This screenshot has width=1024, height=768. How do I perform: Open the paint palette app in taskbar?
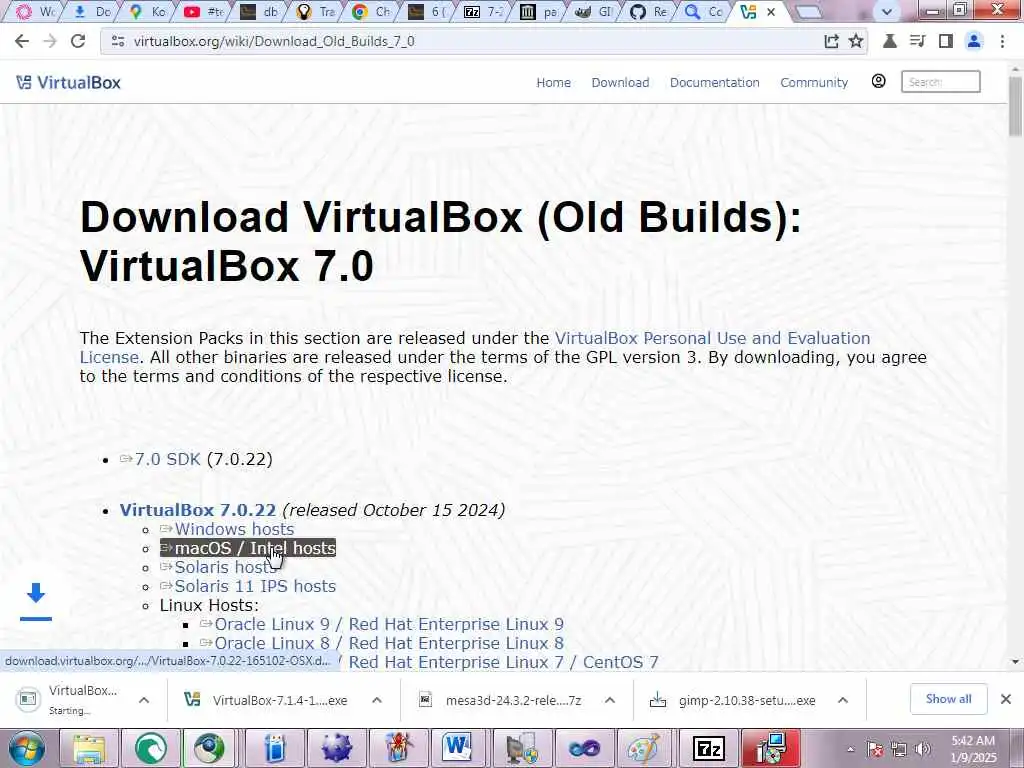pyautogui.click(x=645, y=748)
